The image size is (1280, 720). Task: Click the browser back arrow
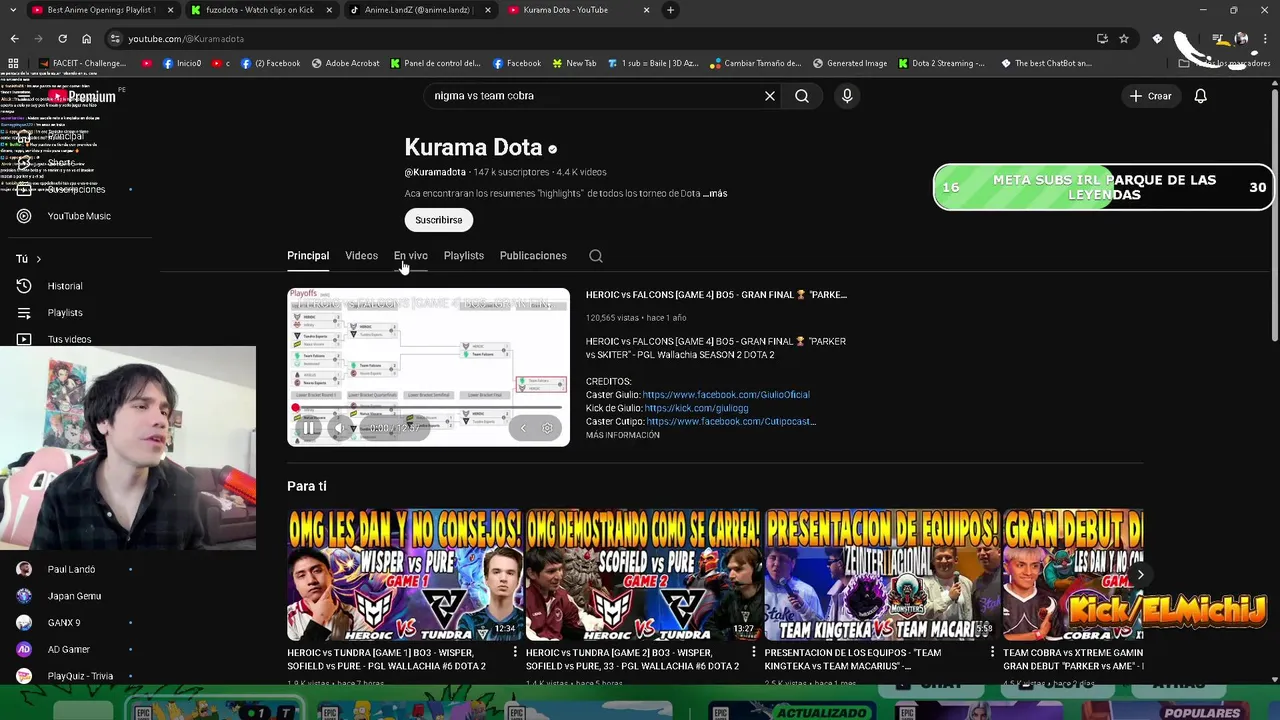point(14,38)
